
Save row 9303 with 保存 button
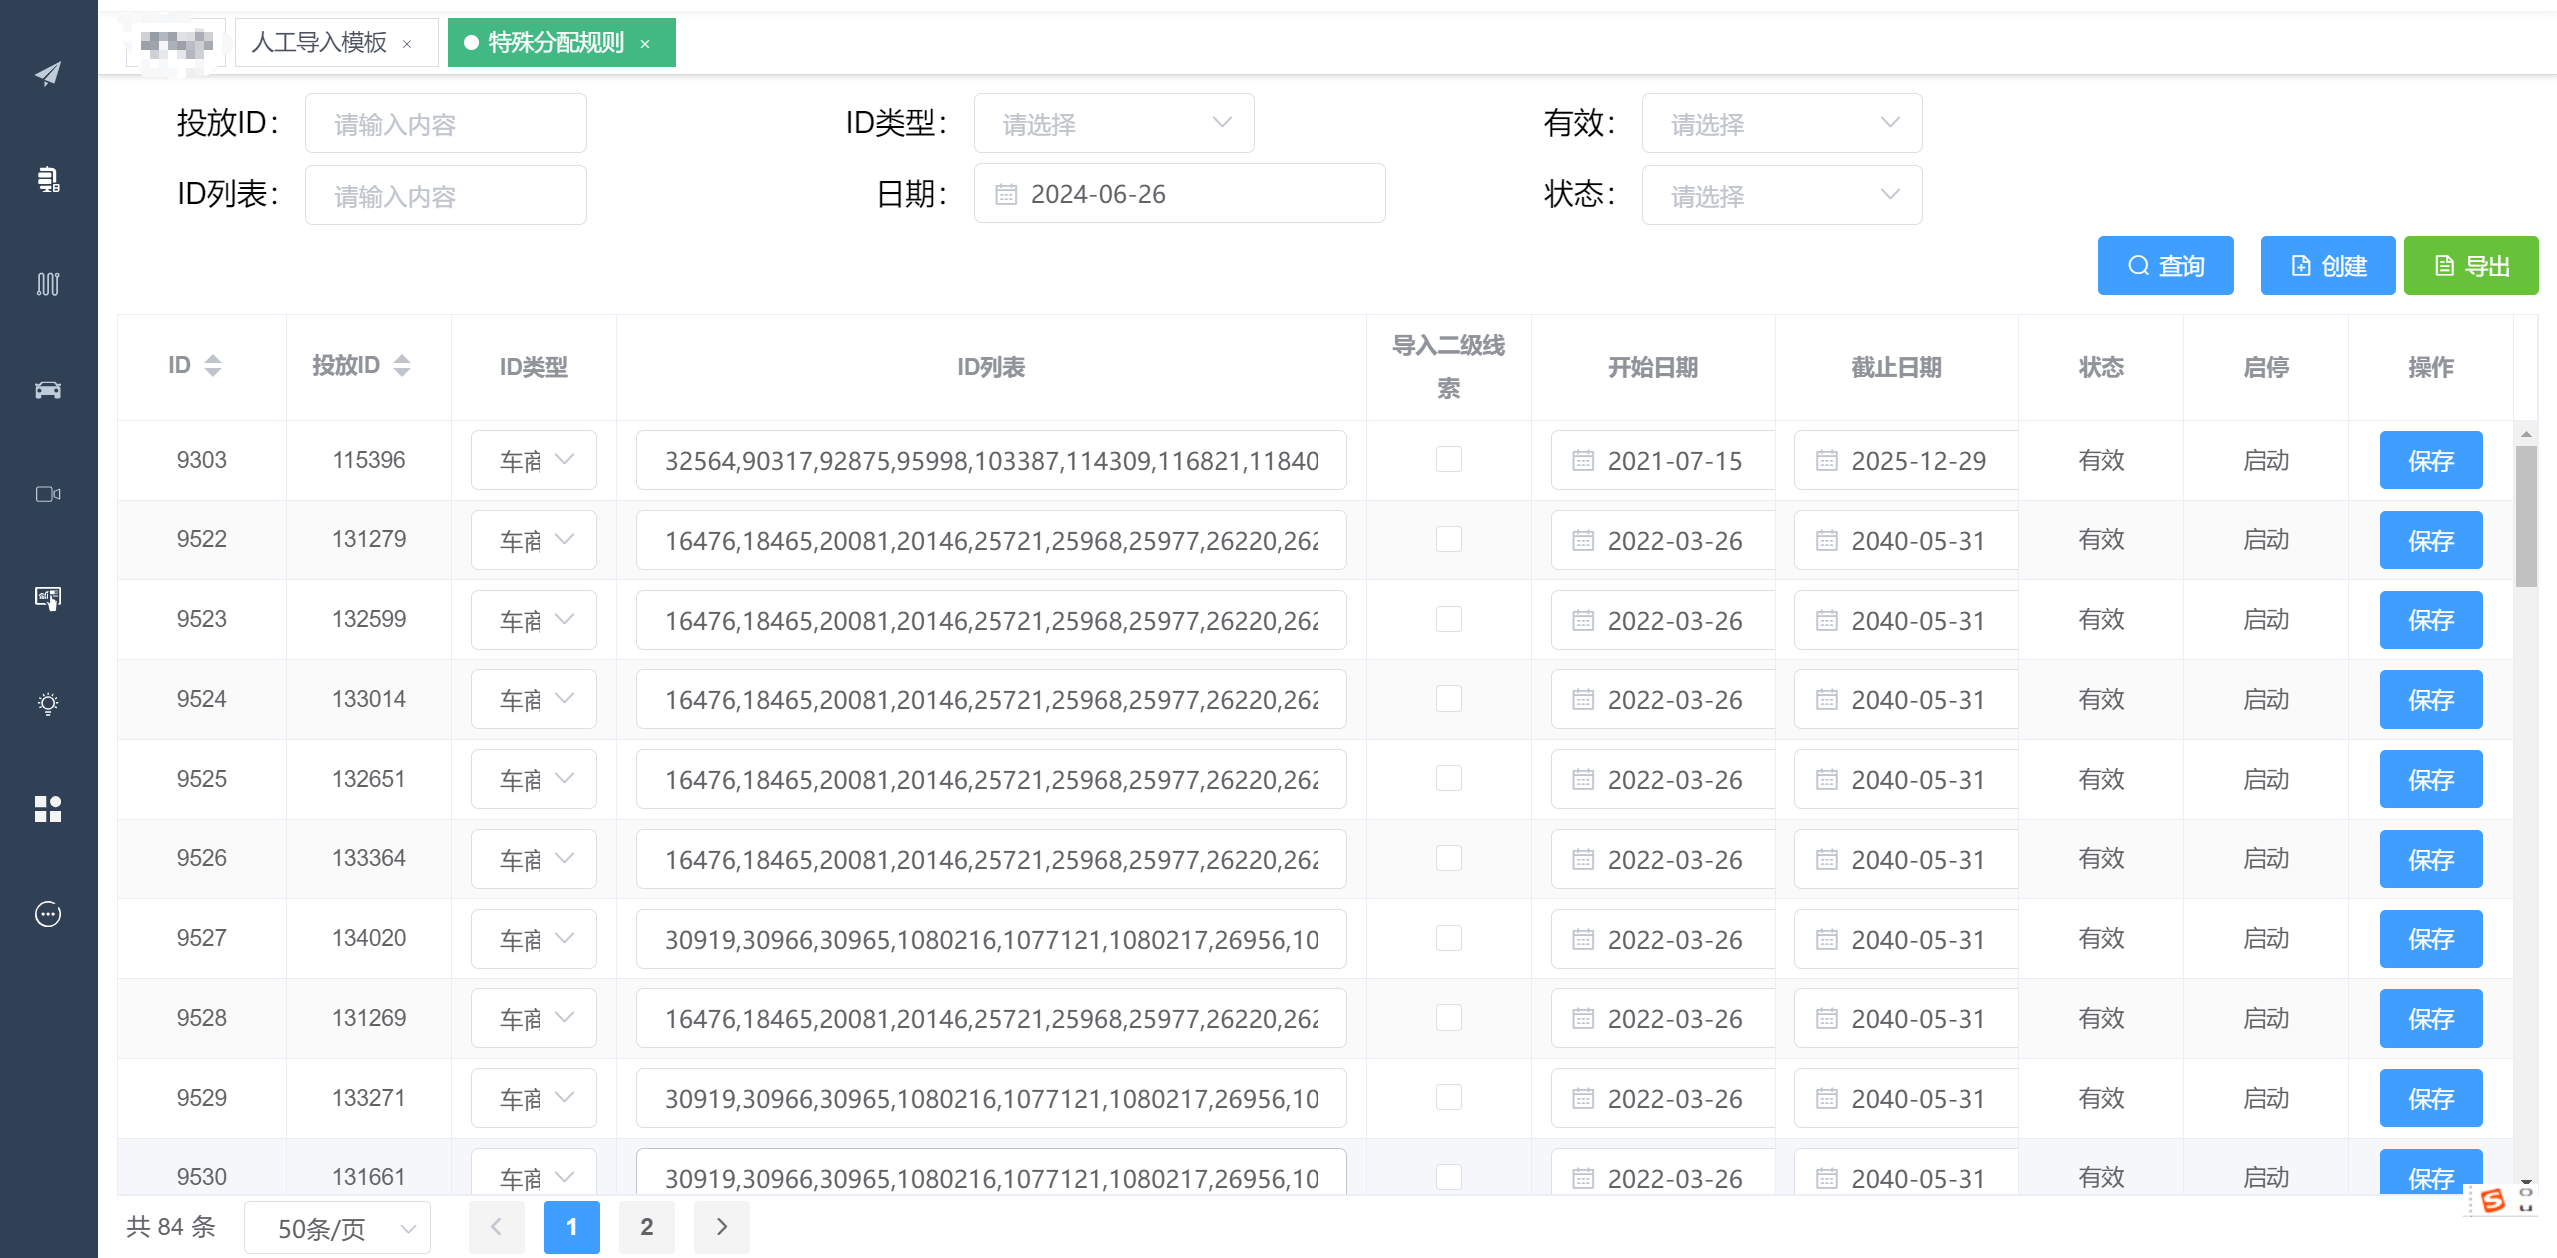(x=2431, y=460)
